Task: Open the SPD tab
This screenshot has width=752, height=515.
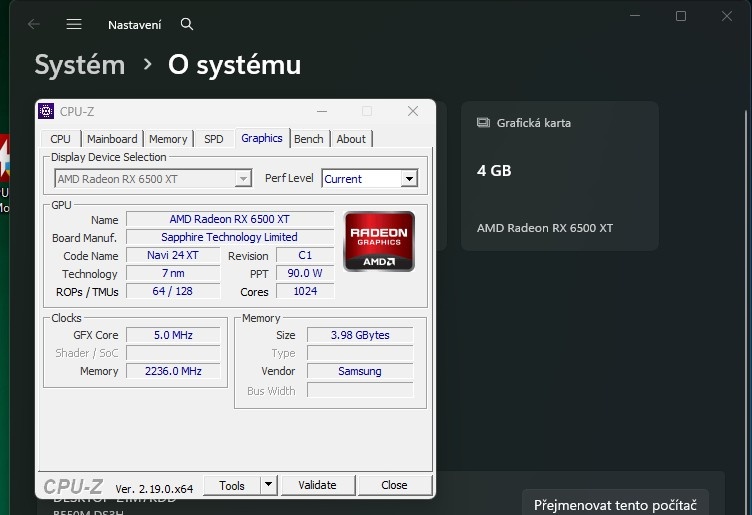Action: point(213,139)
